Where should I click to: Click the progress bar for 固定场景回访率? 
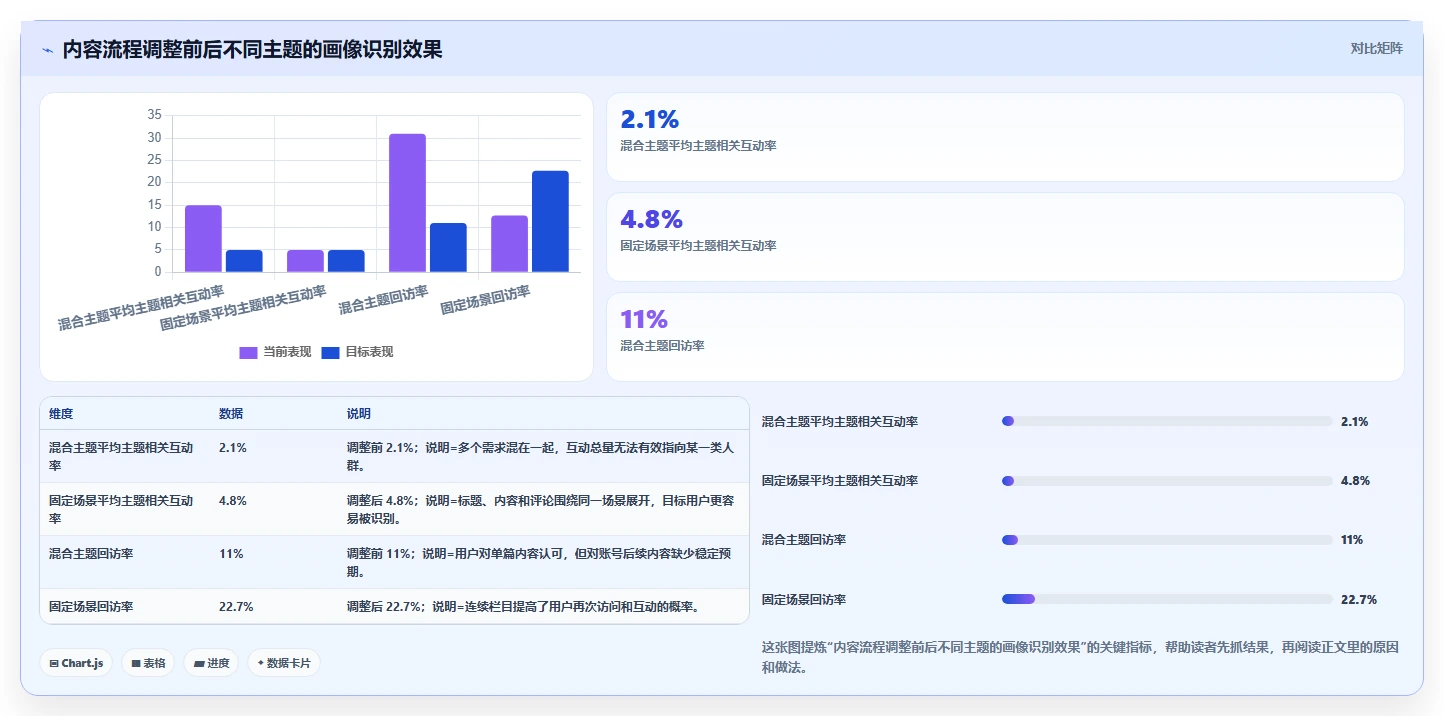pos(1167,599)
